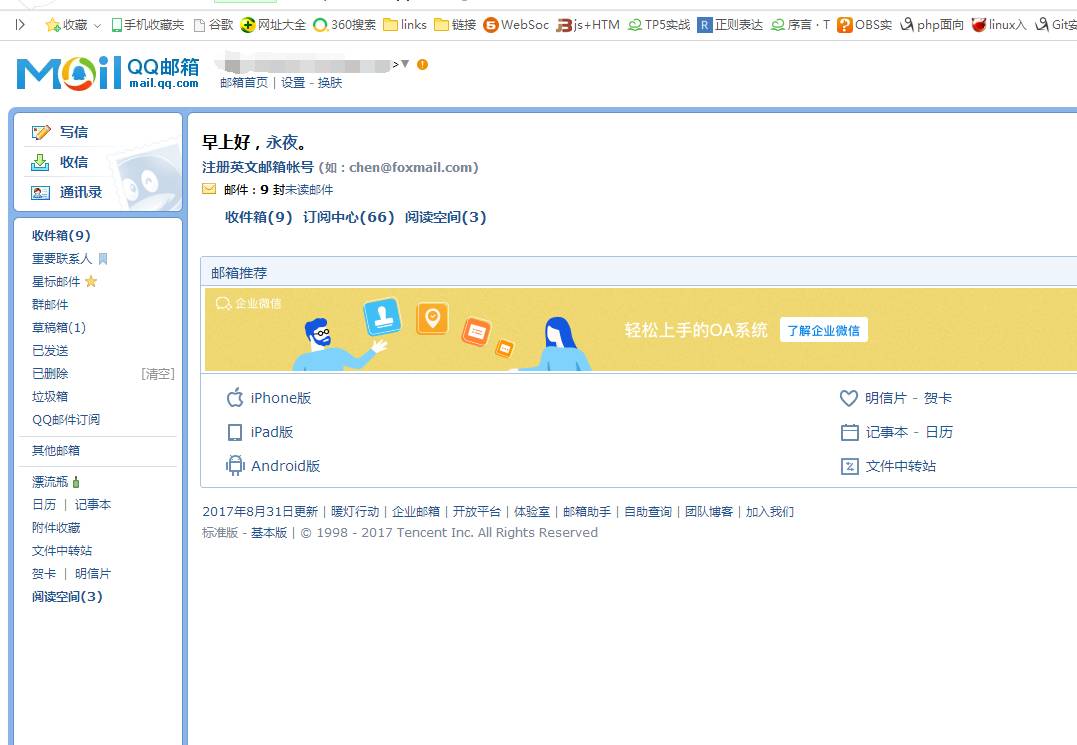This screenshot has height=745, width=1077.
Task: Click 企业邮箱 footer link
Action: [416, 512]
